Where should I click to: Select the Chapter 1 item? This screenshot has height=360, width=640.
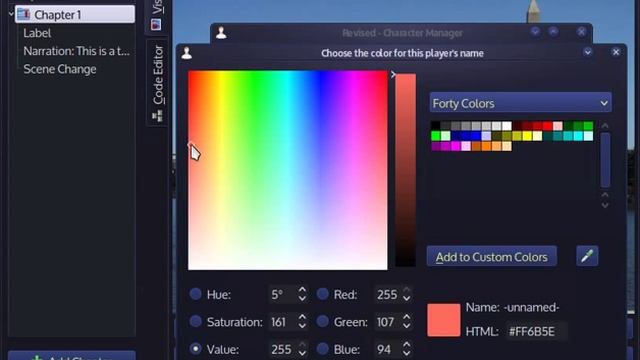[75, 14]
